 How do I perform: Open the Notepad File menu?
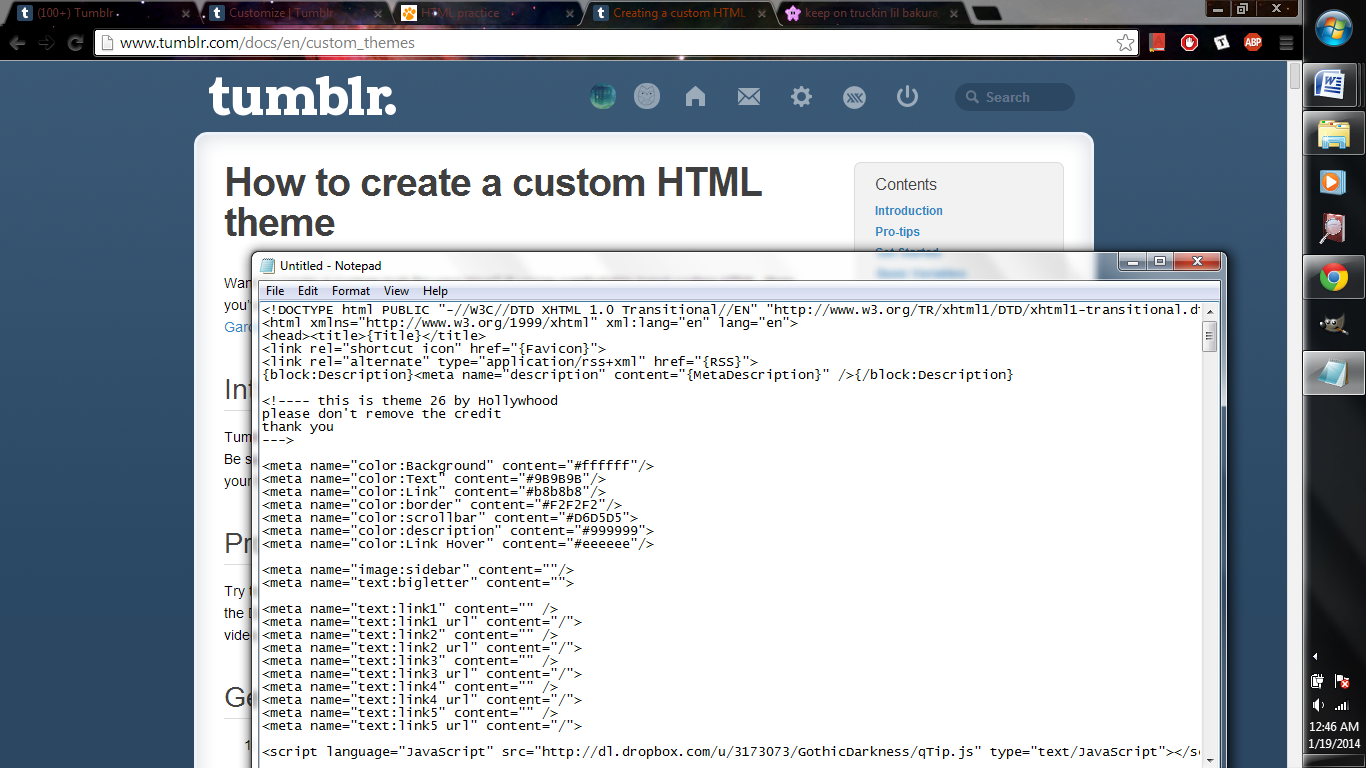tap(275, 291)
